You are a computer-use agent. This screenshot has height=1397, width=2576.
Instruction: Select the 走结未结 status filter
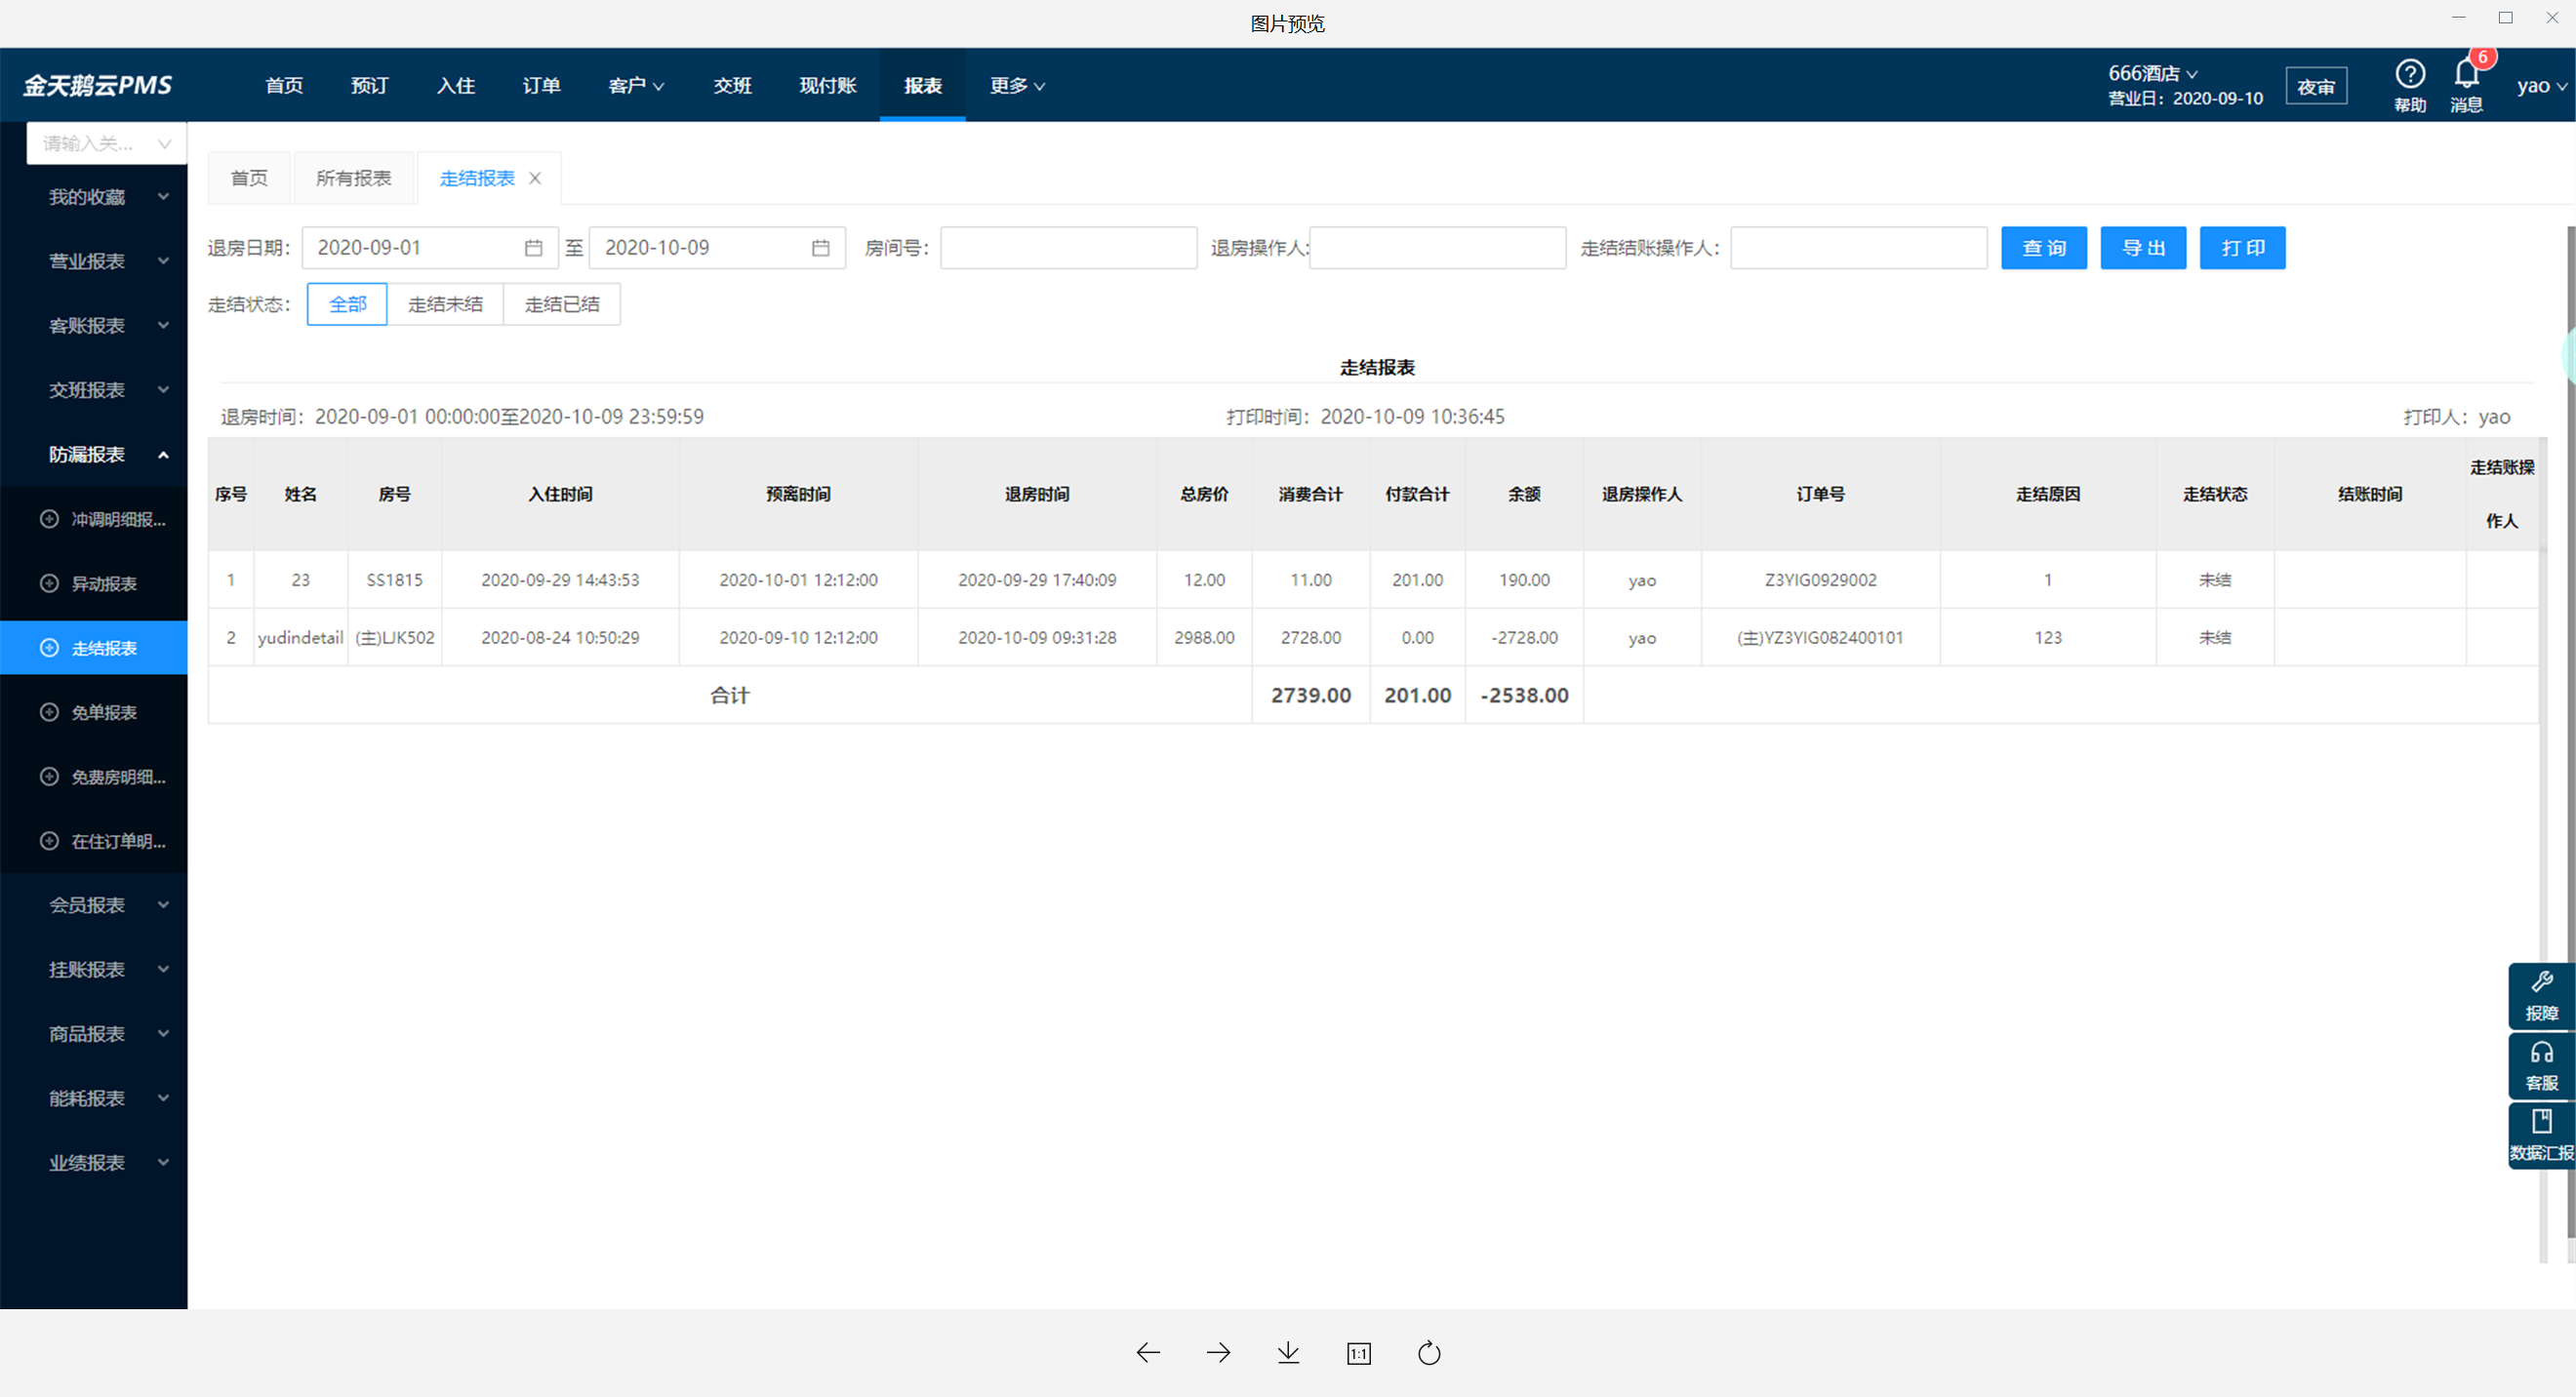pyautogui.click(x=445, y=304)
